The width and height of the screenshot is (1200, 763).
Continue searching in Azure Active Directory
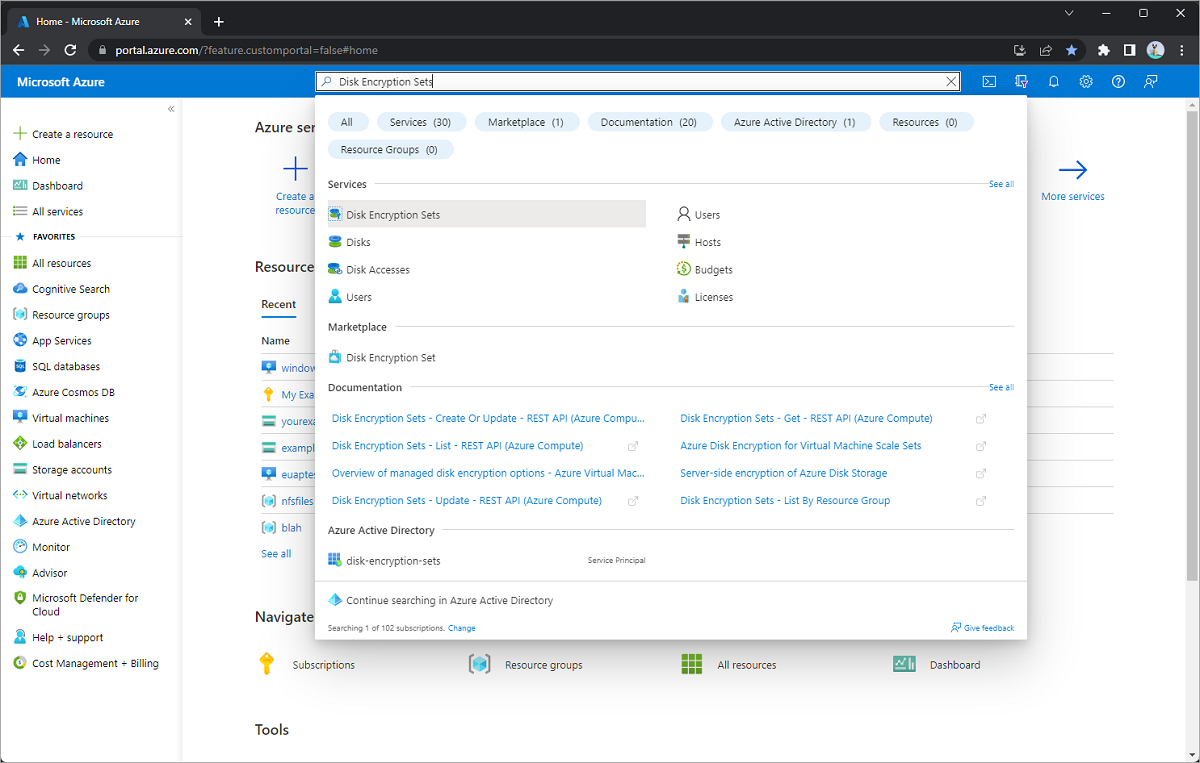click(x=449, y=600)
